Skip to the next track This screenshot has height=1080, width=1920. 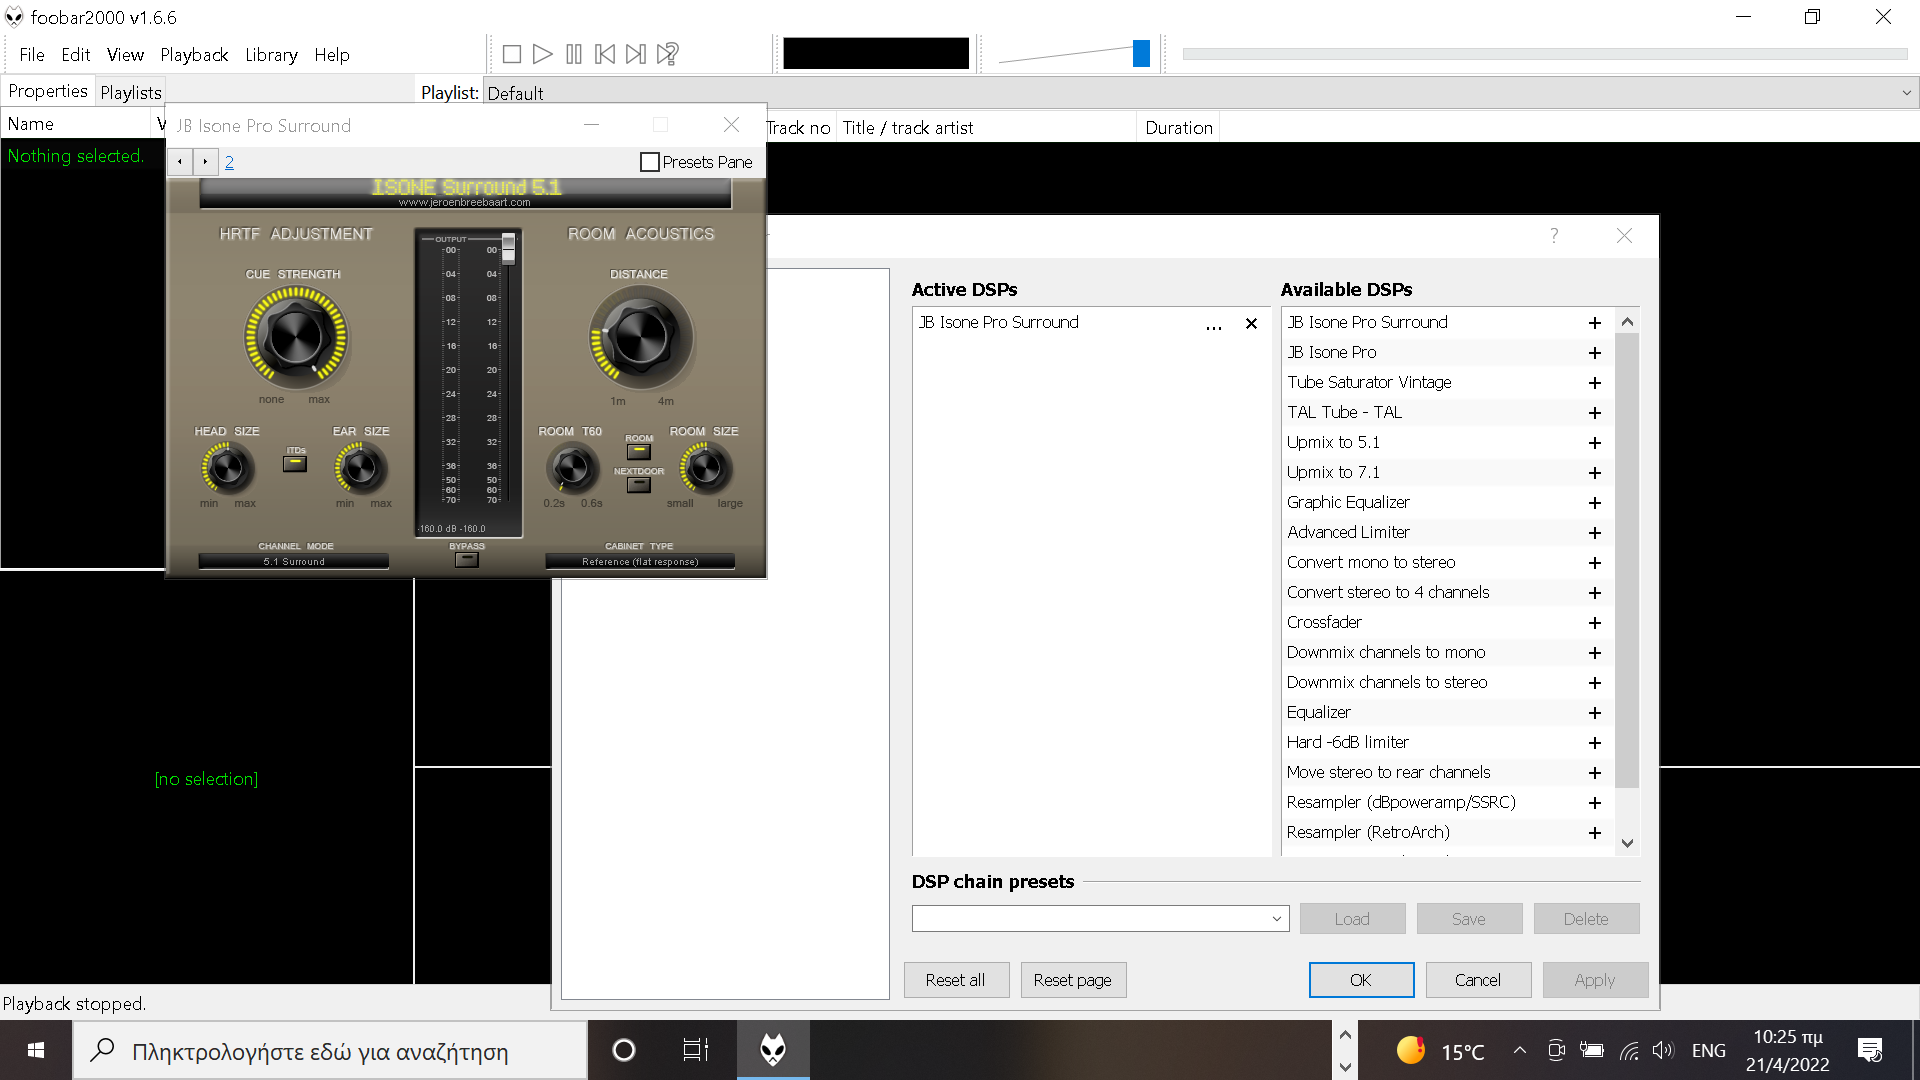pyautogui.click(x=636, y=54)
